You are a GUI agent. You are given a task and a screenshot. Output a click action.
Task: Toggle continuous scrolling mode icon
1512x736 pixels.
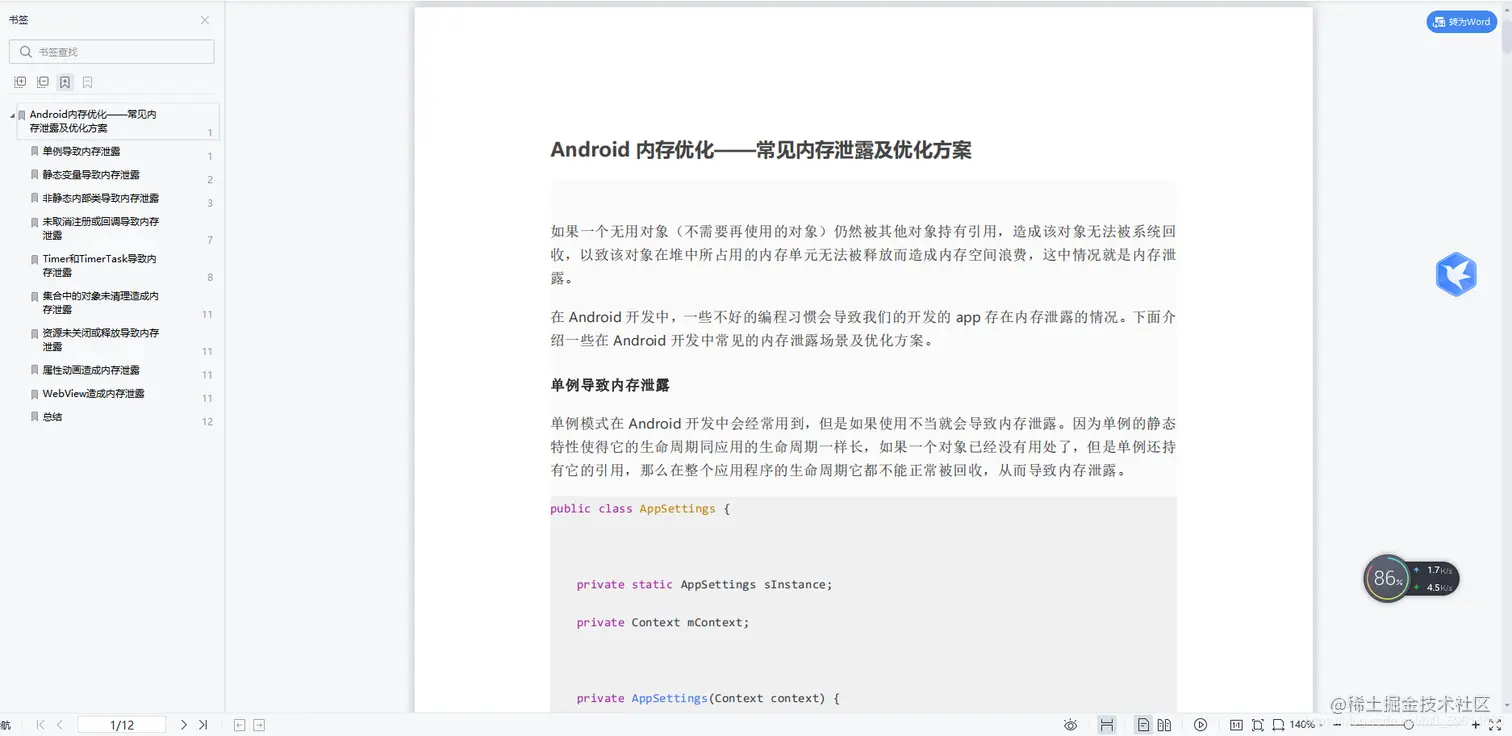(1107, 725)
